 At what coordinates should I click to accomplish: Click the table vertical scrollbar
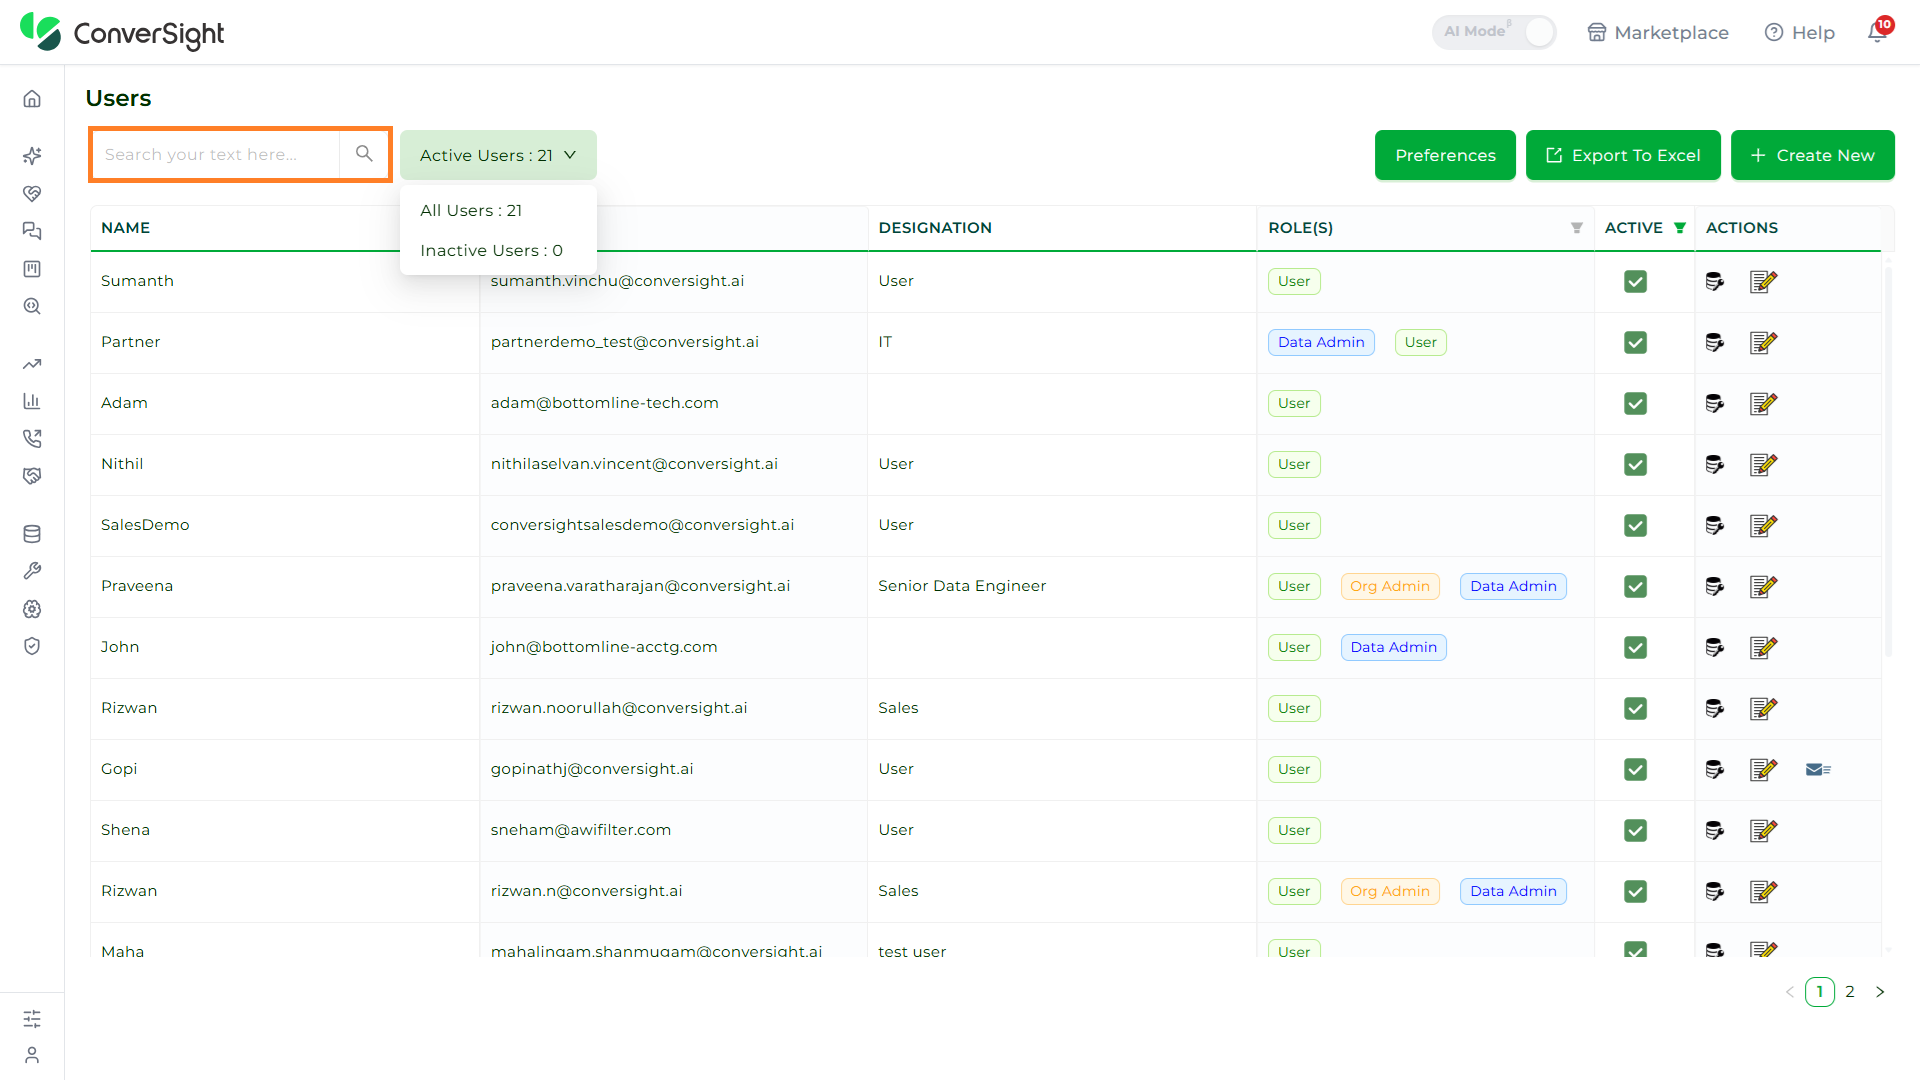(x=1888, y=460)
